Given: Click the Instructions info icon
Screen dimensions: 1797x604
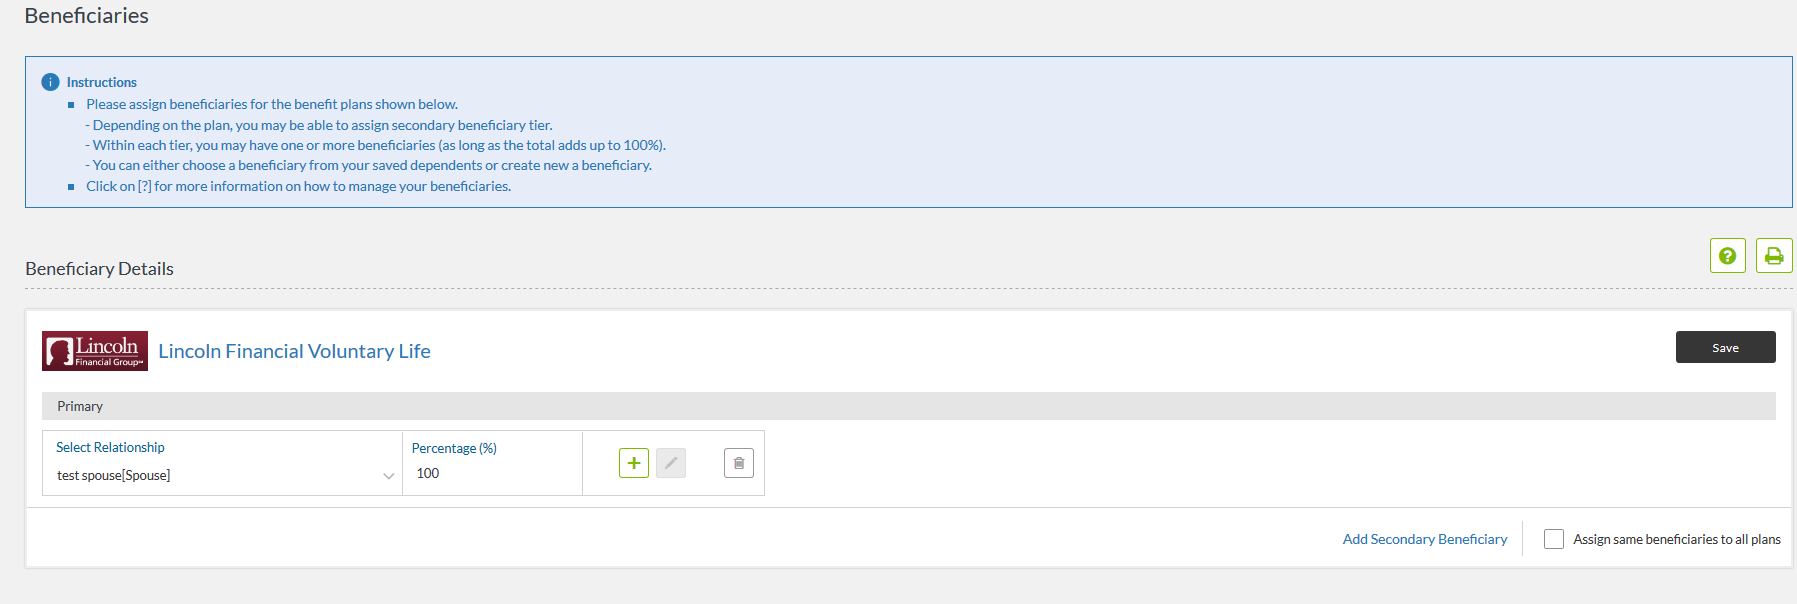Looking at the screenshot, I should point(50,82).
